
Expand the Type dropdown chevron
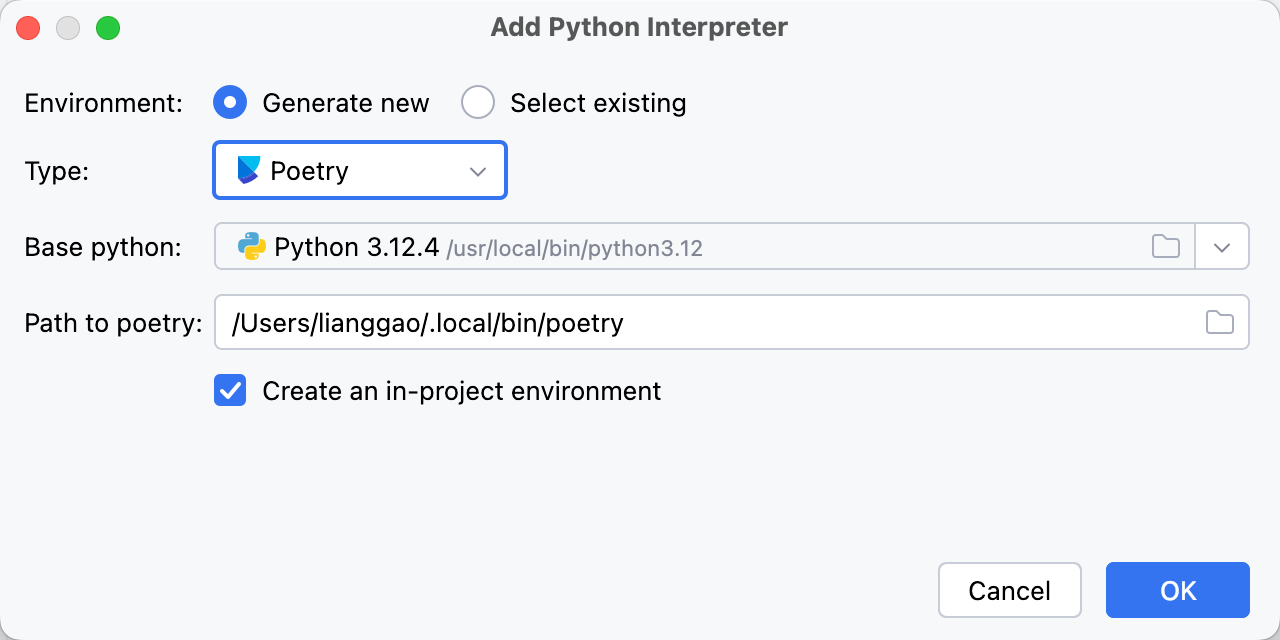(478, 172)
